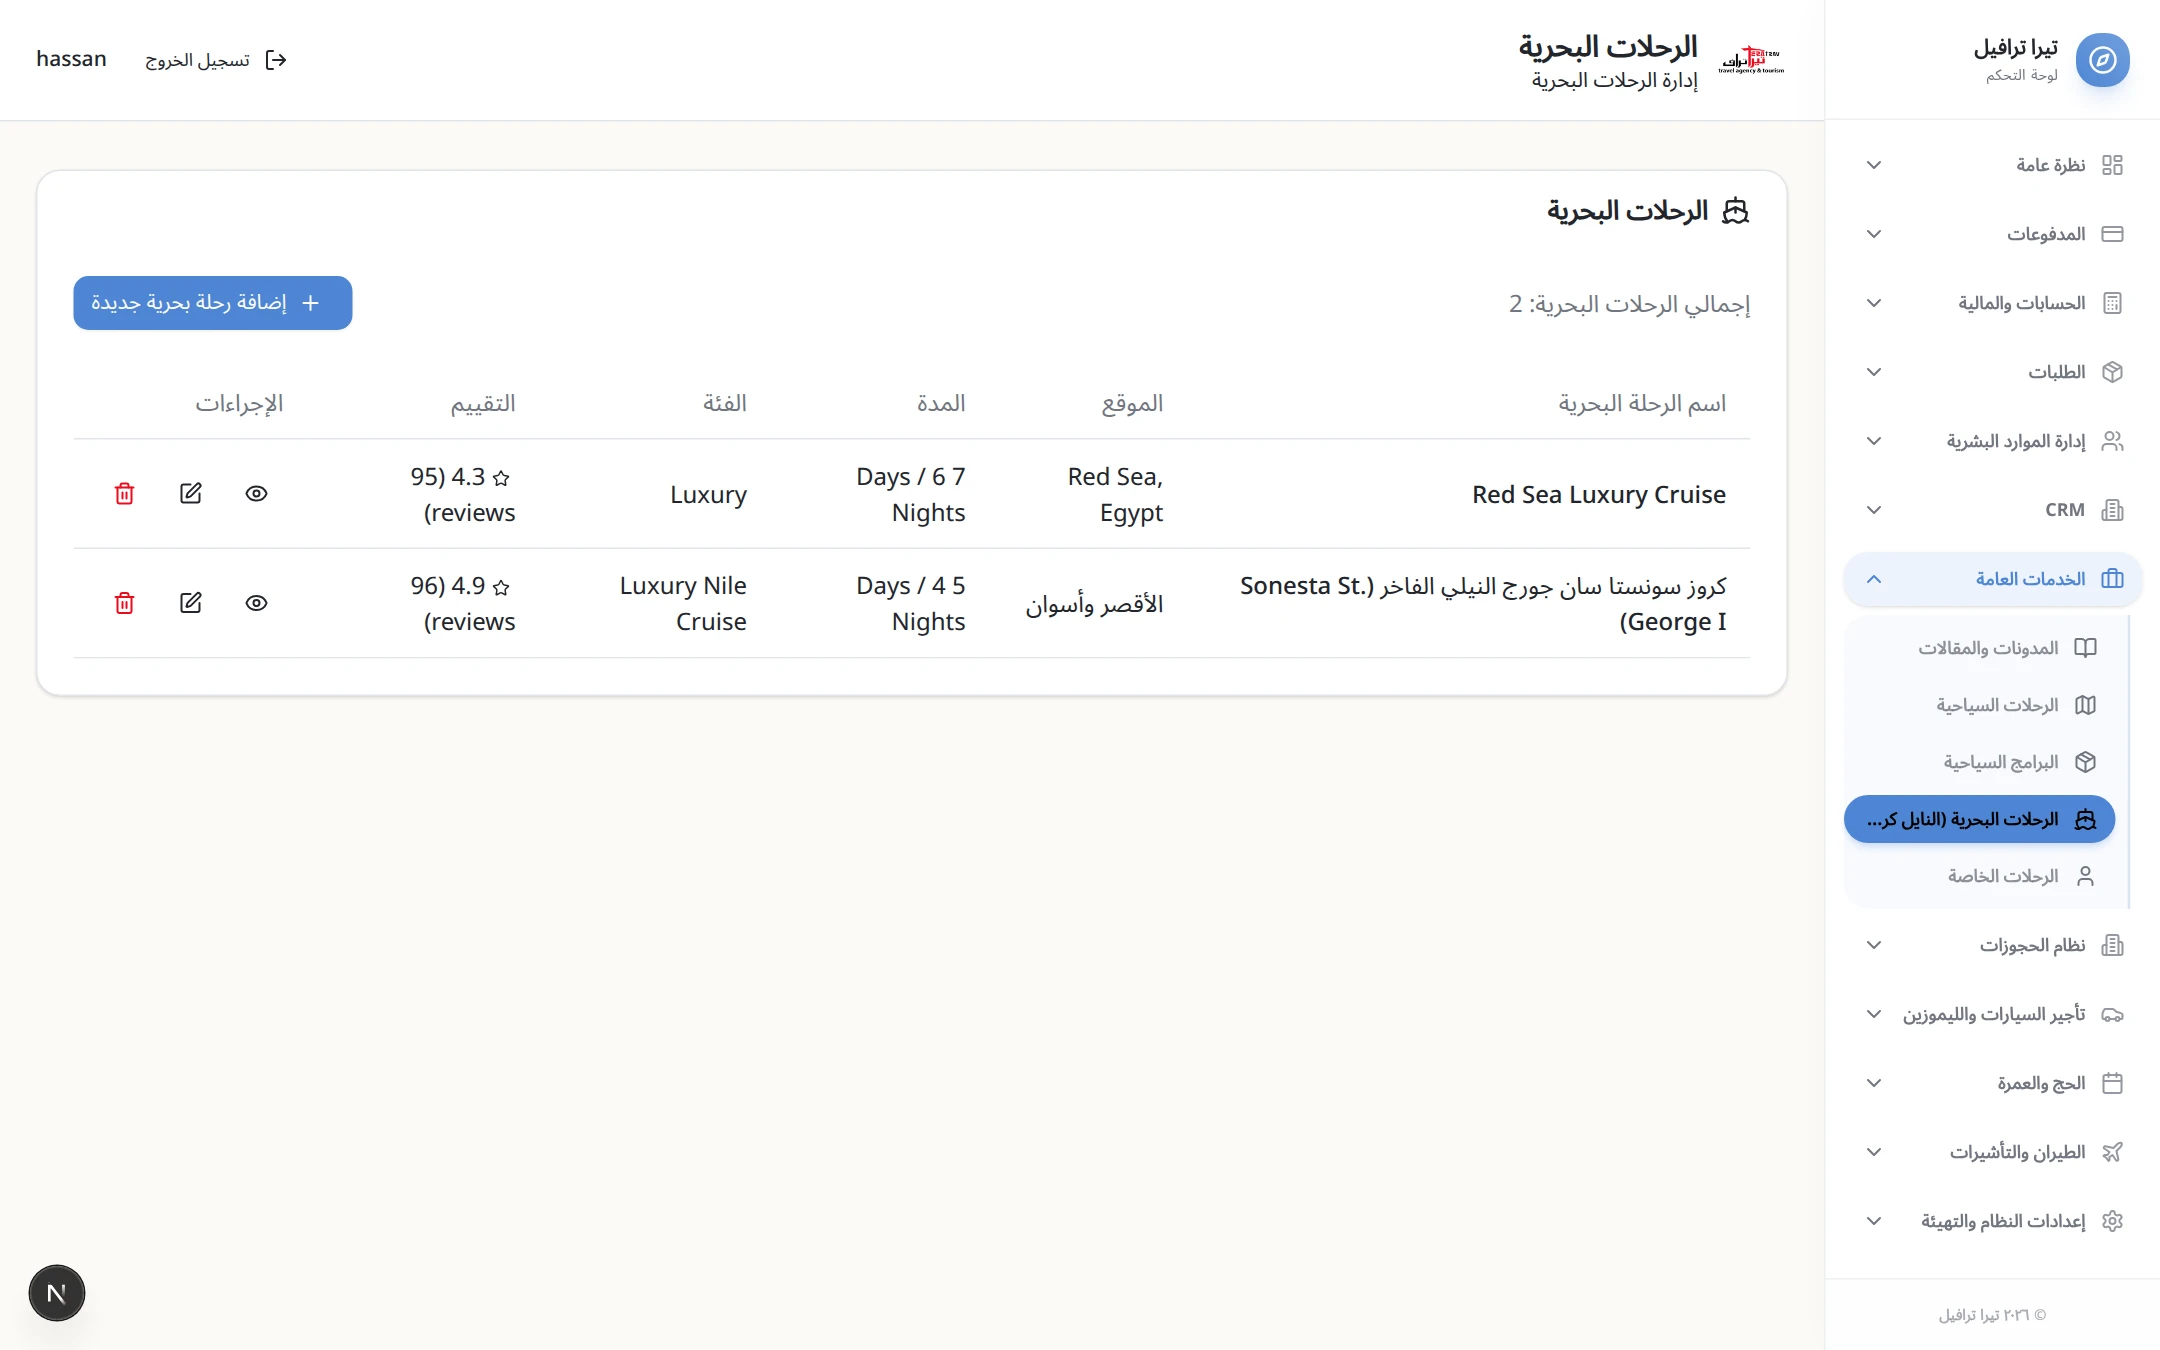Expand the الطلبات section chevron
The width and height of the screenshot is (2160, 1350).
[x=1874, y=372]
